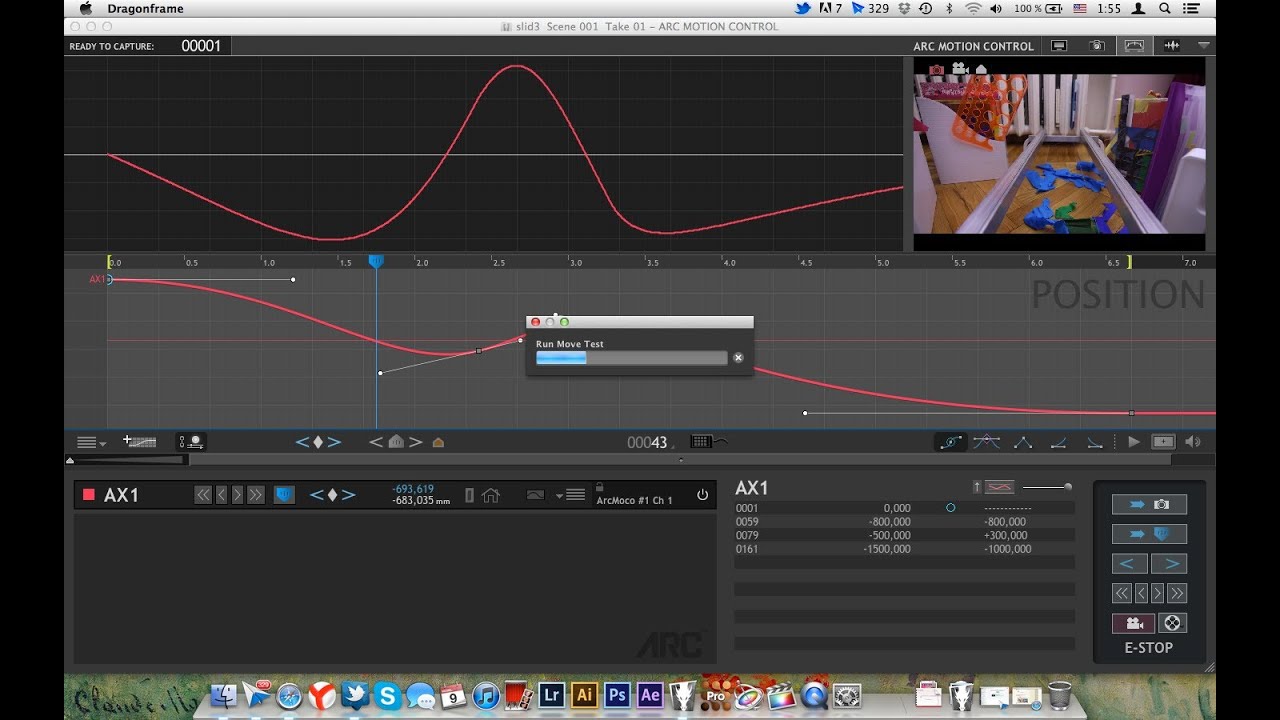Switch to the monitor workspace icon
The image size is (1280, 720).
point(1059,46)
